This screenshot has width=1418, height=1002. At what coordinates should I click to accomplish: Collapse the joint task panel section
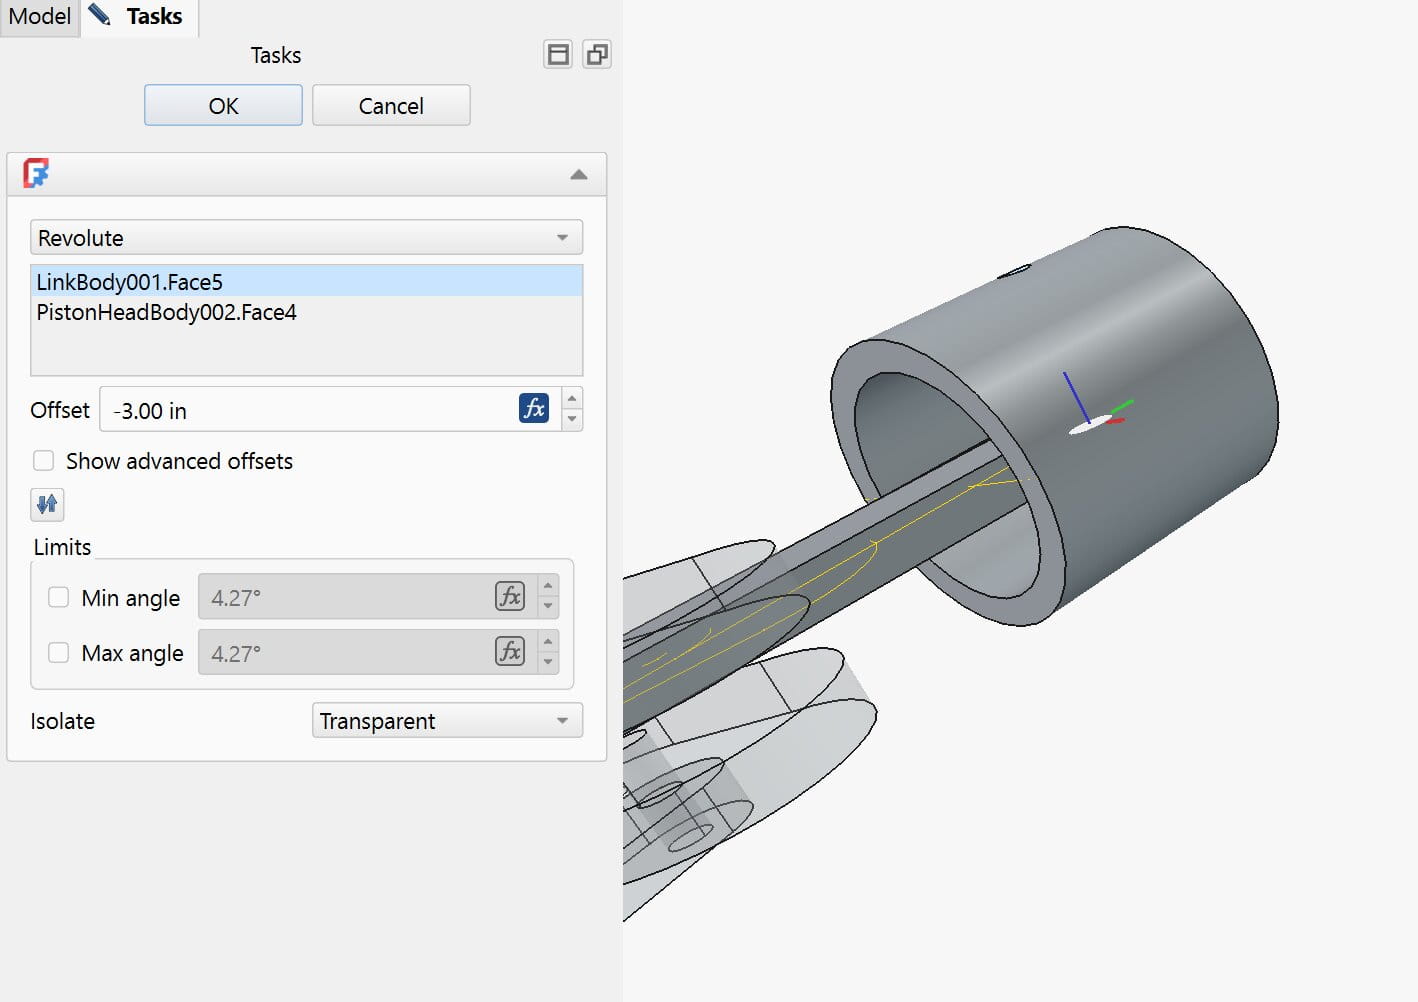pos(578,174)
